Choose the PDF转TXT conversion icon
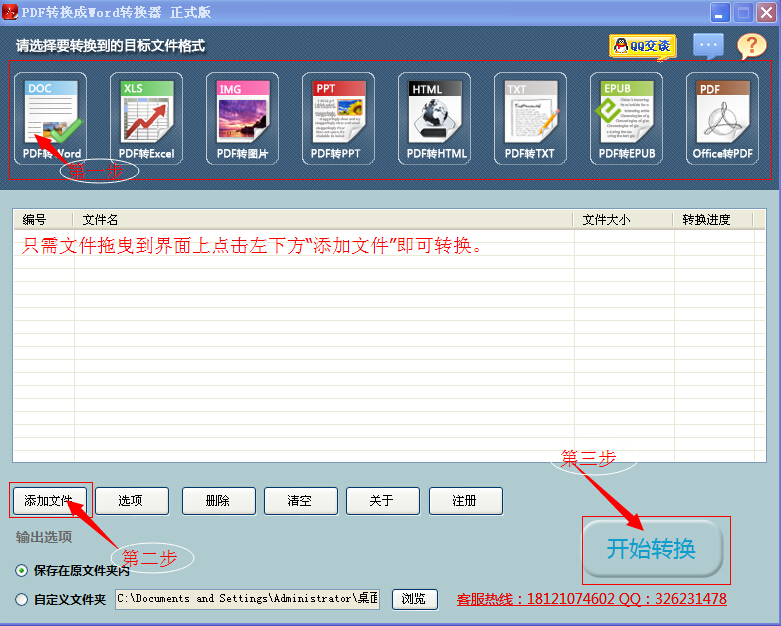The width and height of the screenshot is (781, 626). [530, 119]
